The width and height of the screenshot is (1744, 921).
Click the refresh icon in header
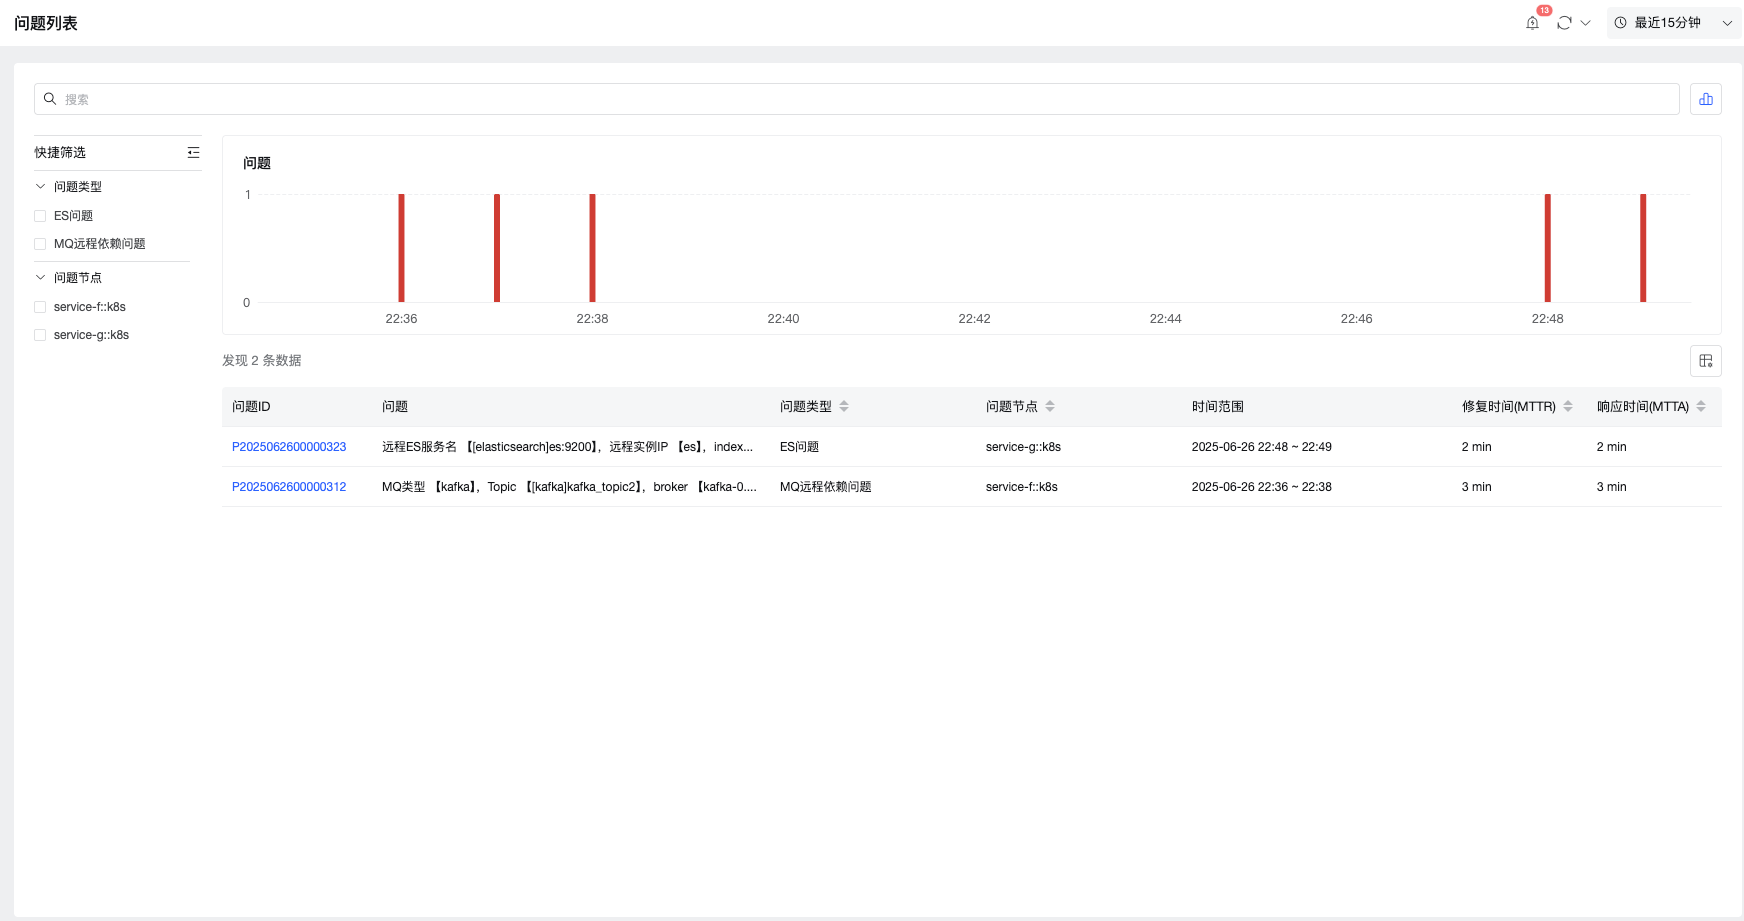point(1564,23)
